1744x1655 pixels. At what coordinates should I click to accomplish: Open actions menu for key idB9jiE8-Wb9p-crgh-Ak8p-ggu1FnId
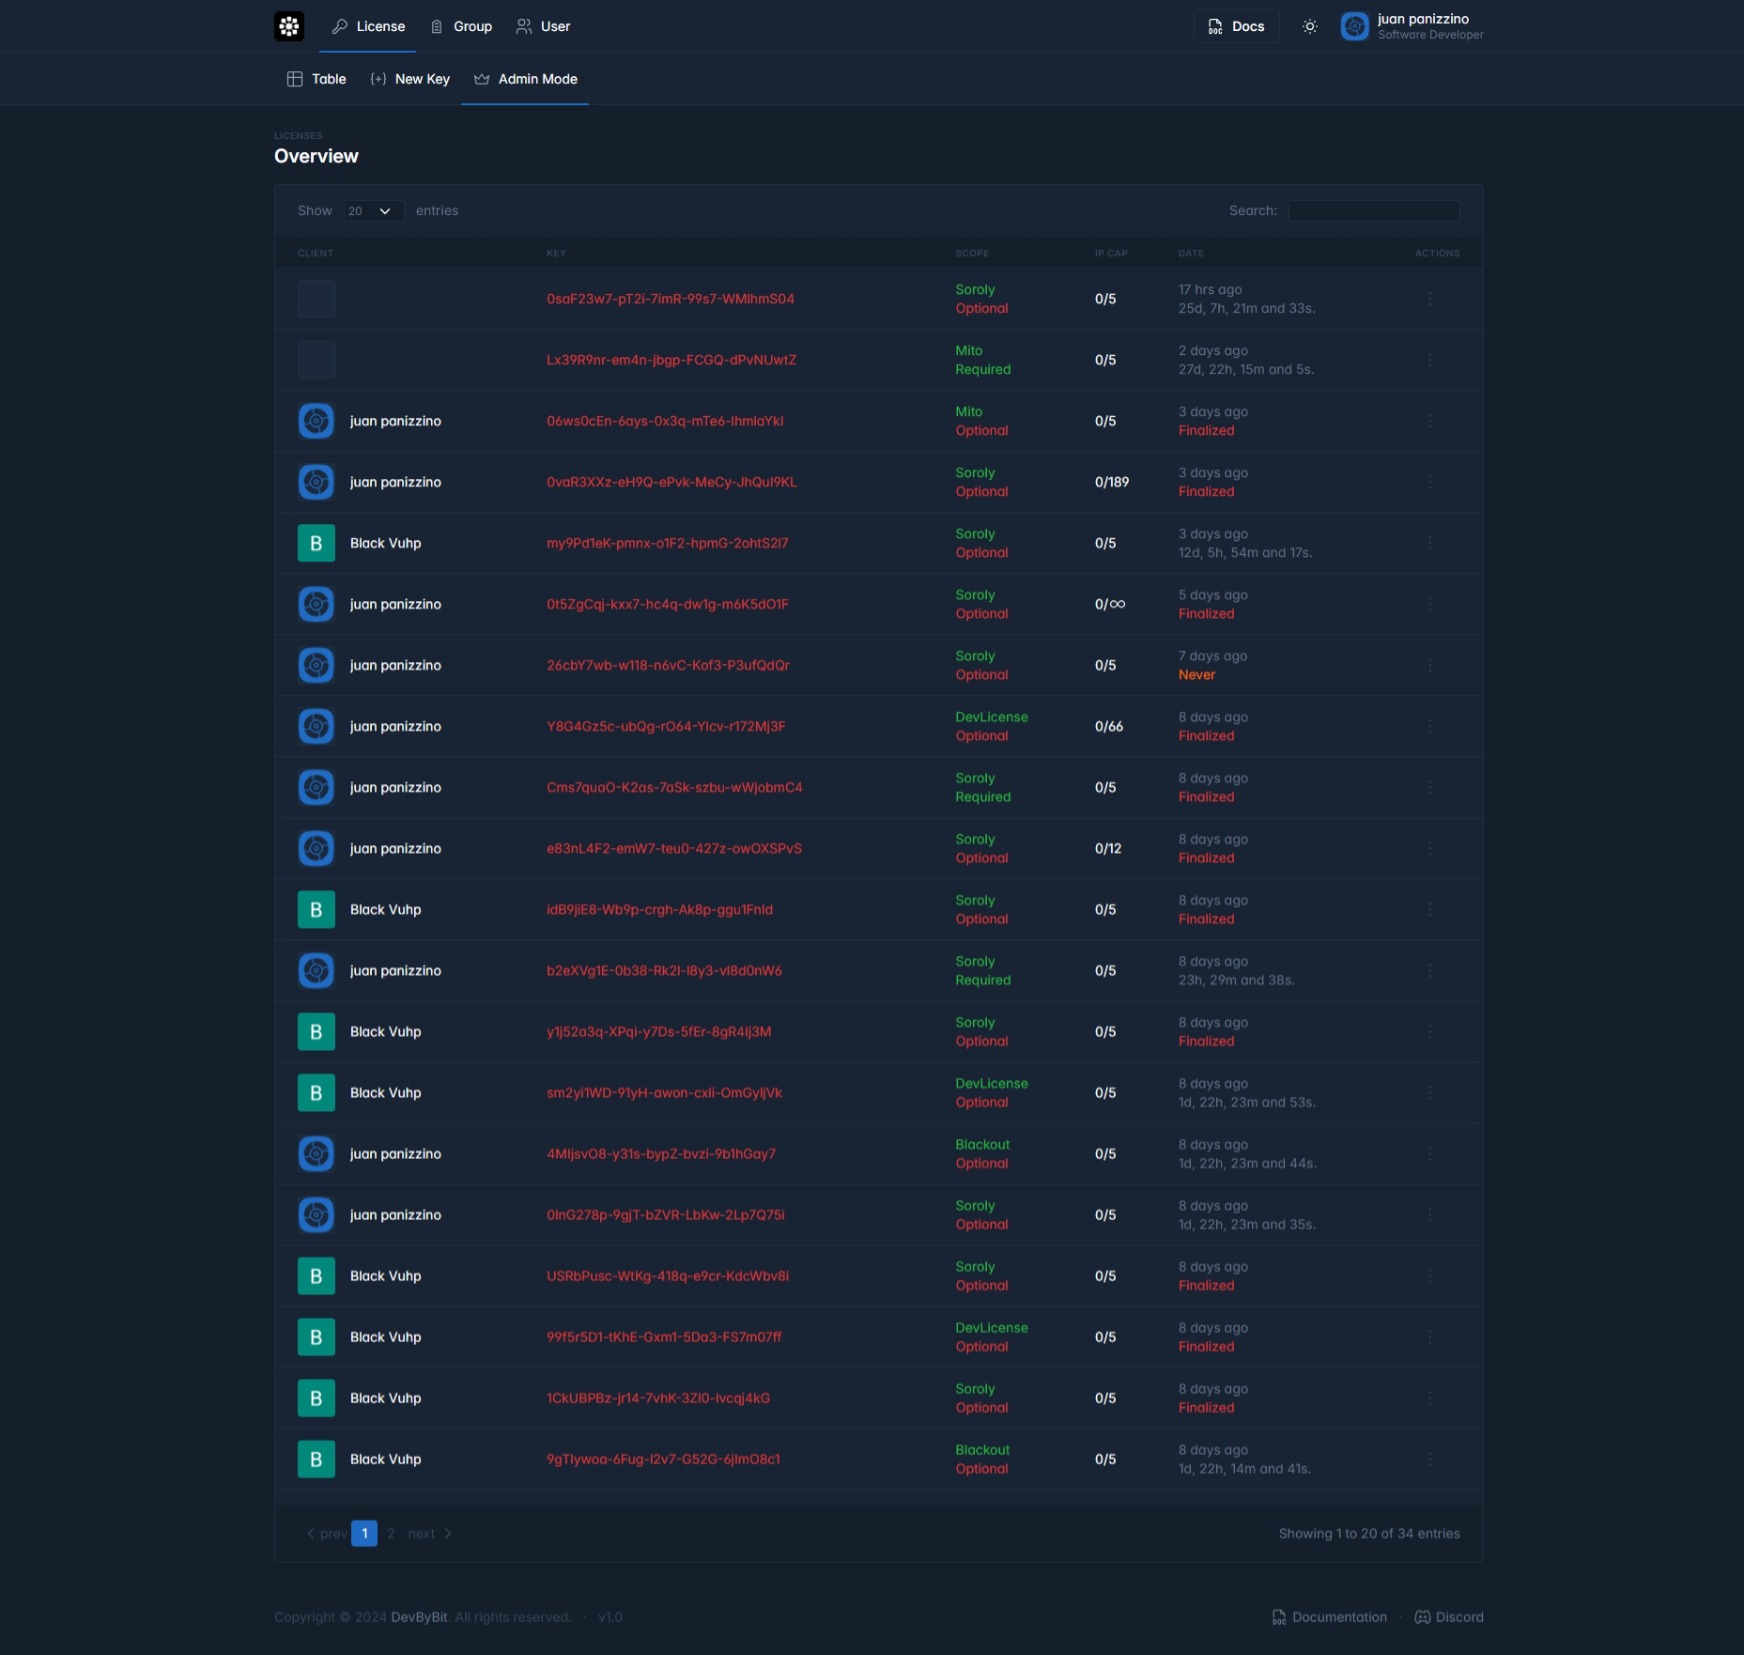[1429, 909]
